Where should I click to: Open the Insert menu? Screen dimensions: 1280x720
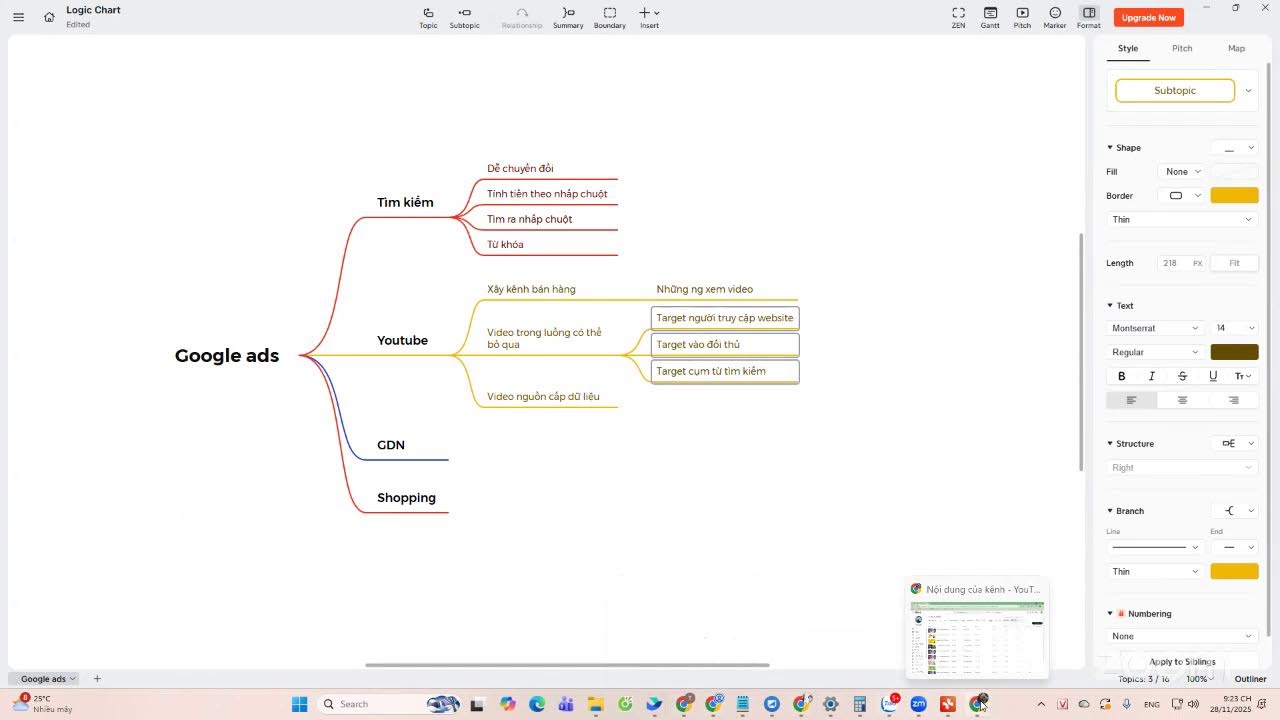649,17
